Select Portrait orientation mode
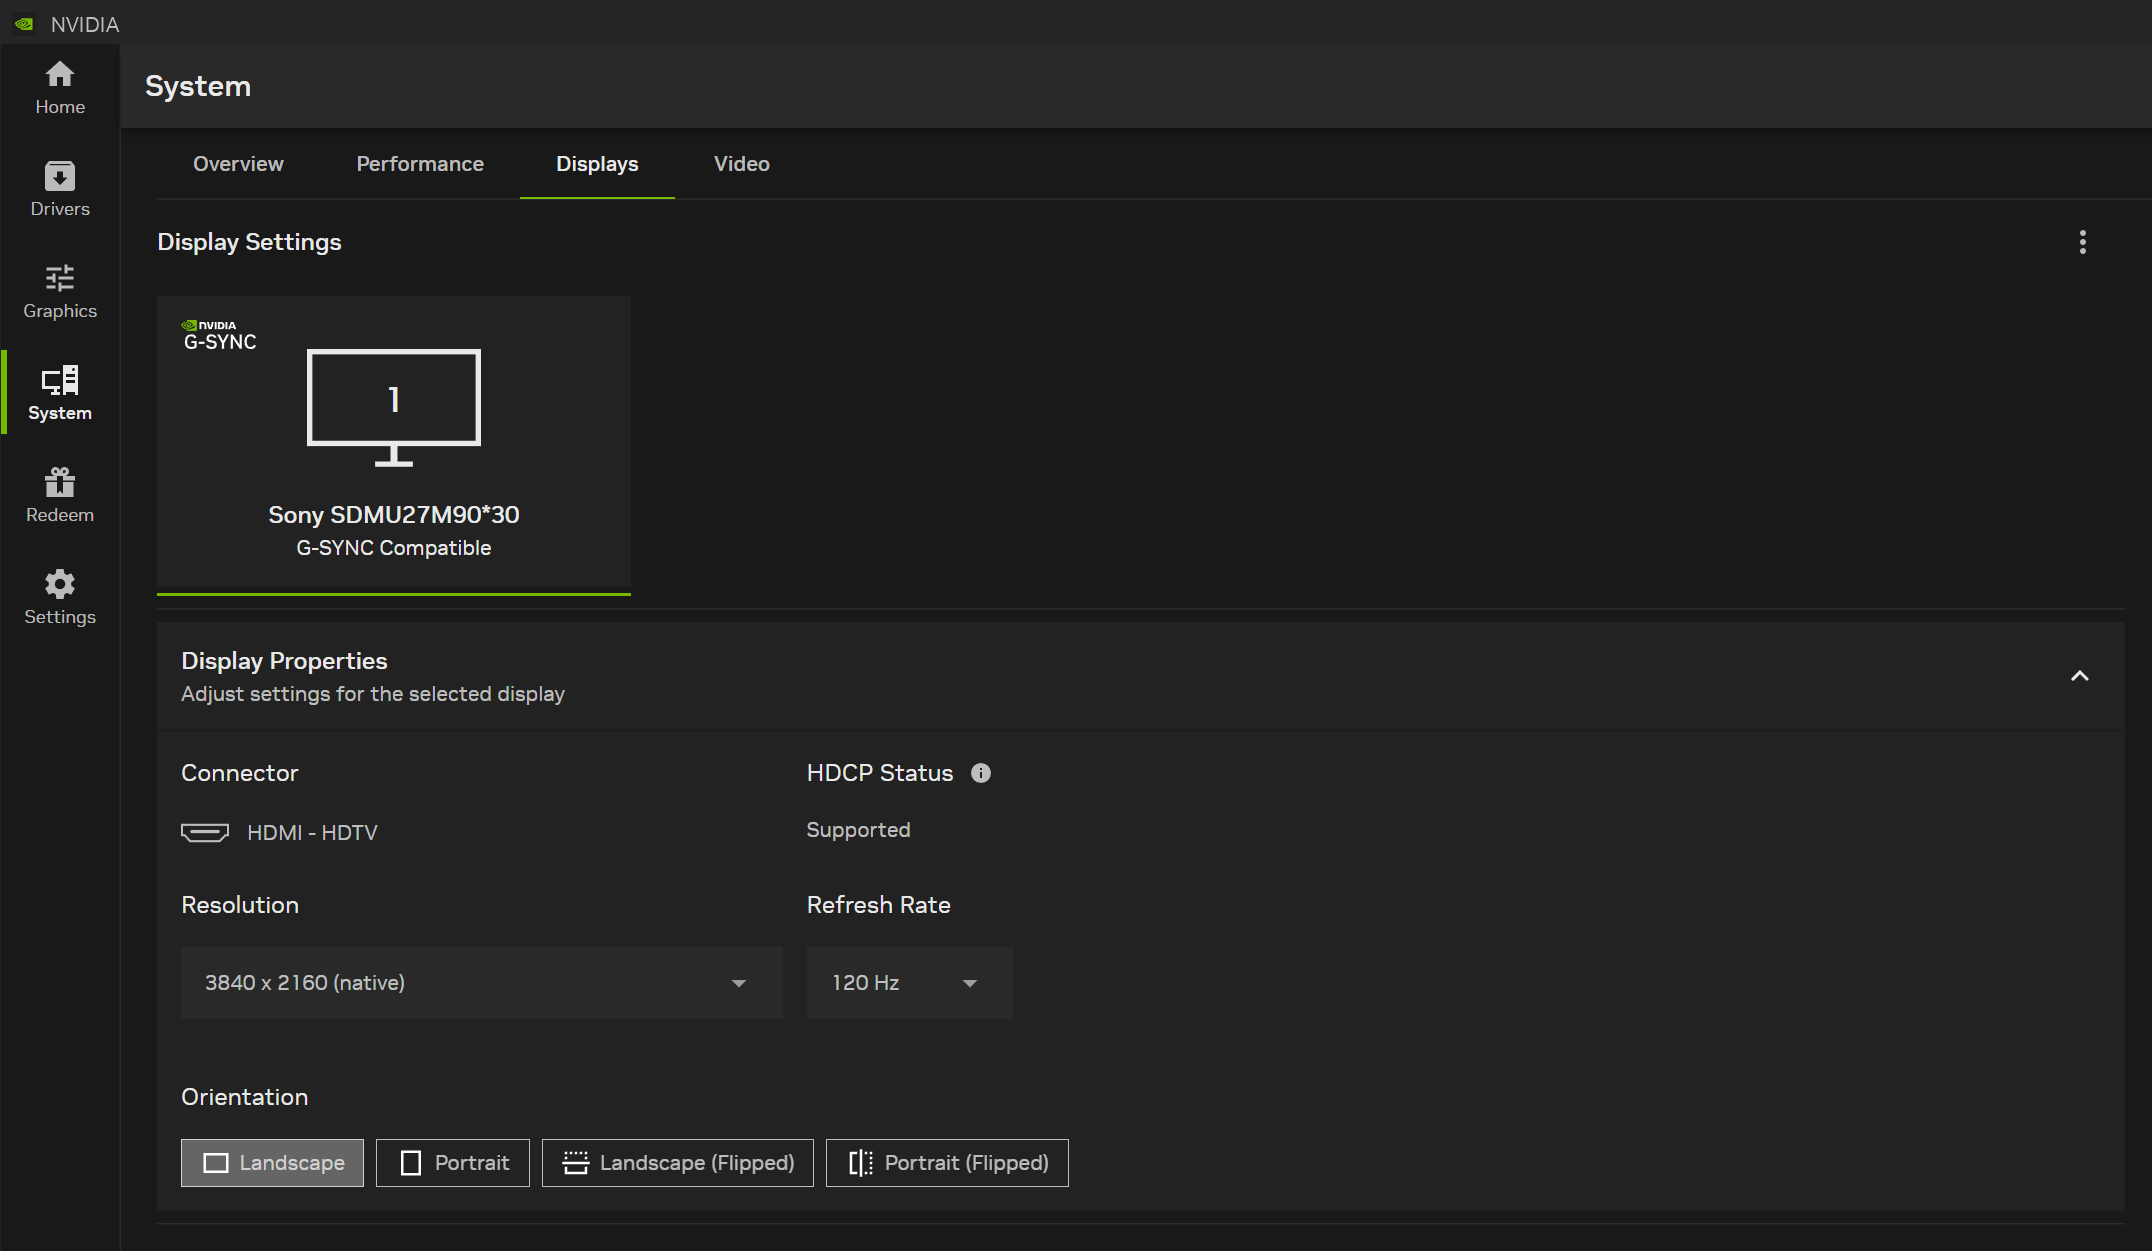This screenshot has width=2152, height=1251. coord(451,1163)
